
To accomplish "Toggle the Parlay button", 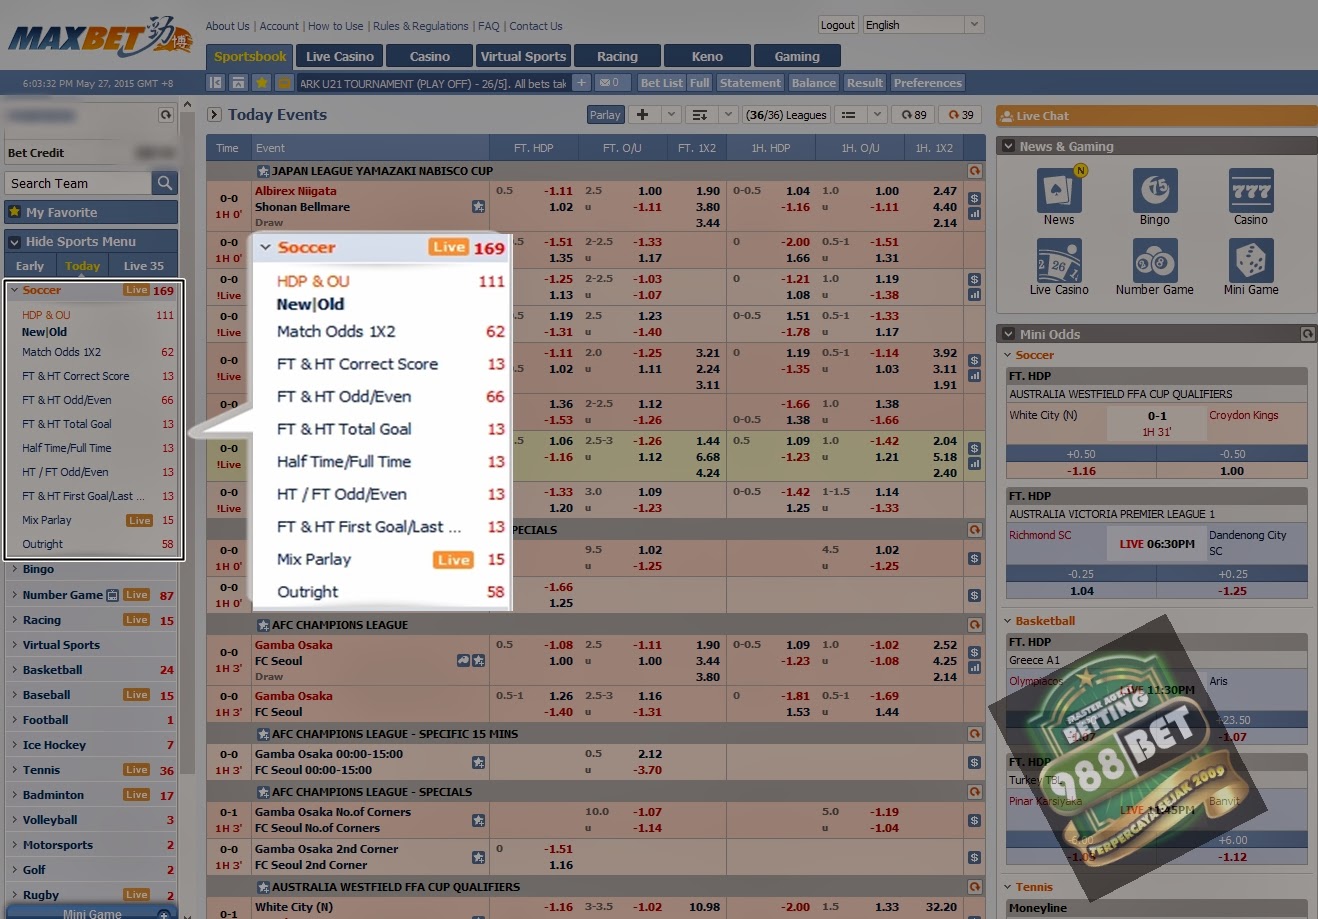I will [x=605, y=114].
